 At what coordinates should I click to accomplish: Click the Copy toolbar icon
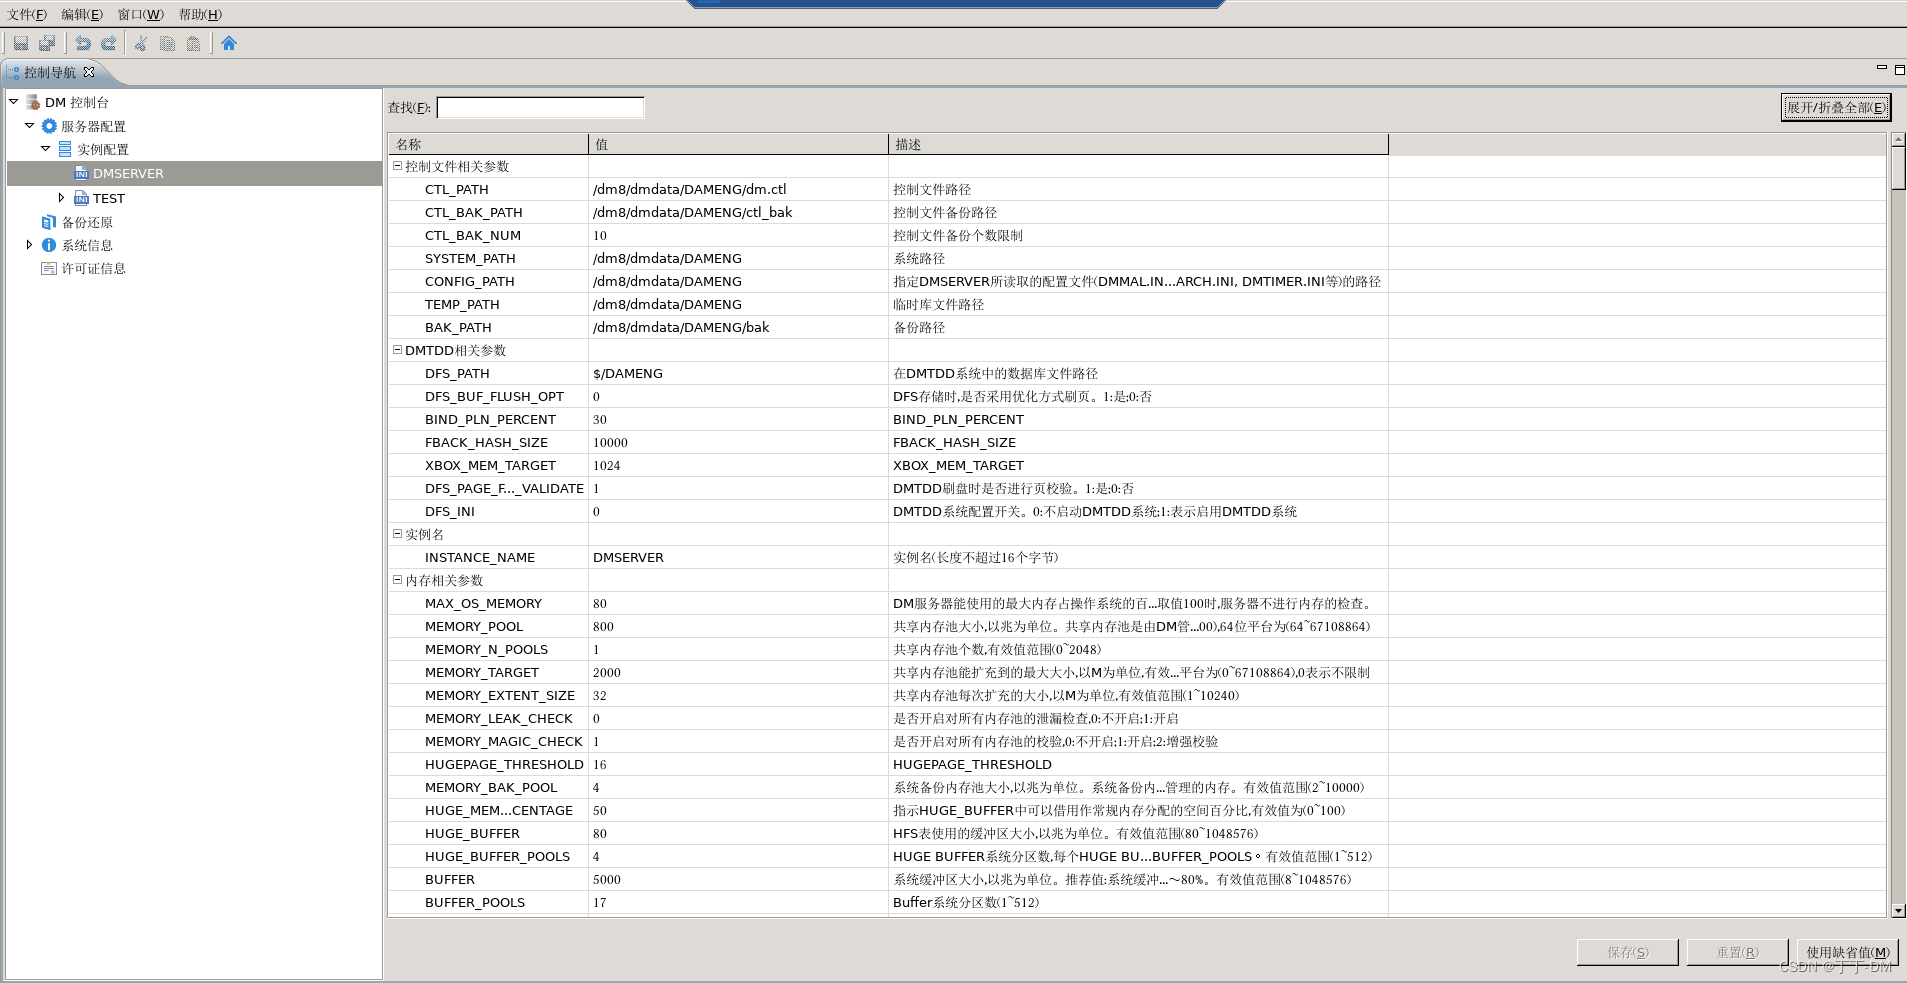point(166,42)
